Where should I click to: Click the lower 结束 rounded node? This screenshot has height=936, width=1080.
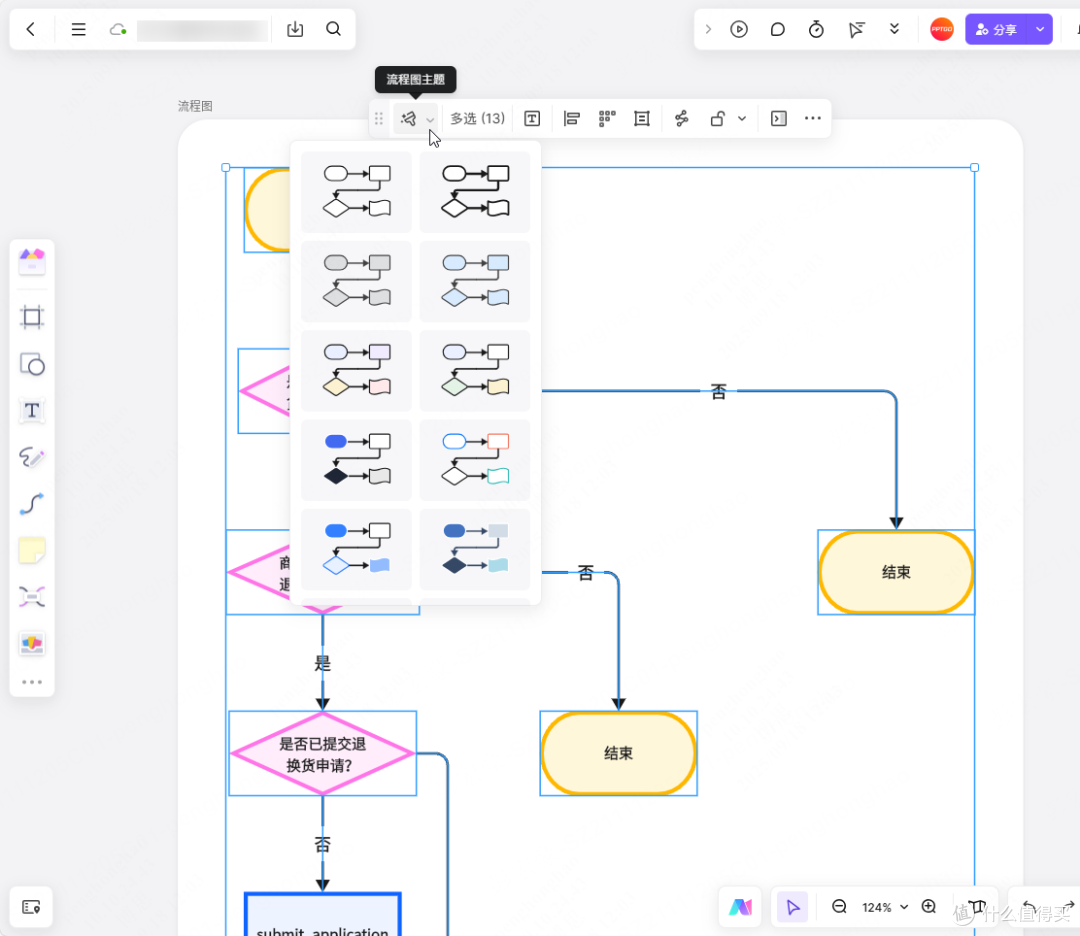pyautogui.click(x=619, y=753)
